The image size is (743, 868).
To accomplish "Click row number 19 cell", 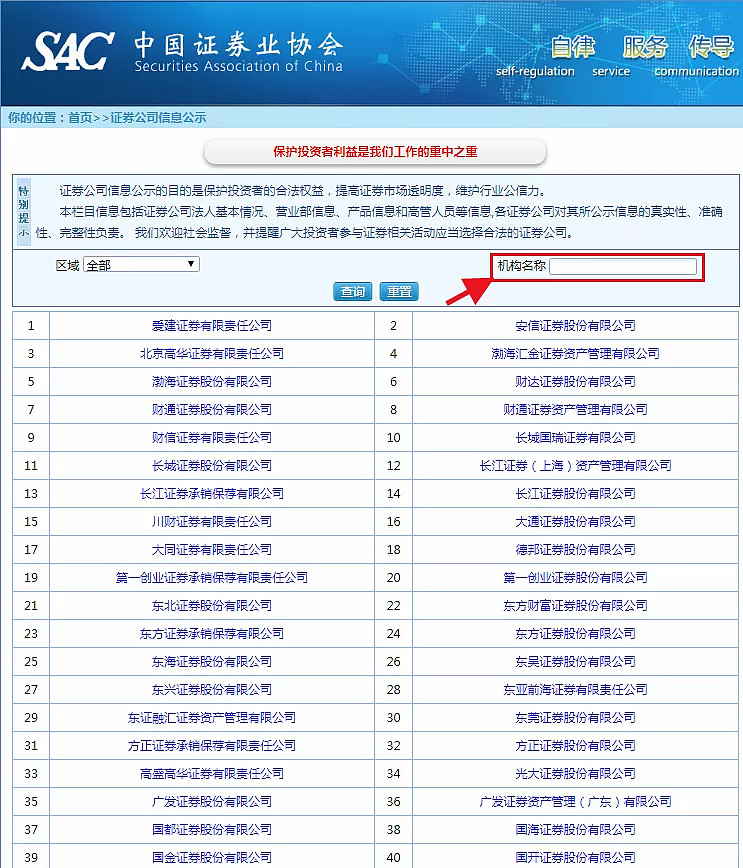I will [x=31, y=577].
